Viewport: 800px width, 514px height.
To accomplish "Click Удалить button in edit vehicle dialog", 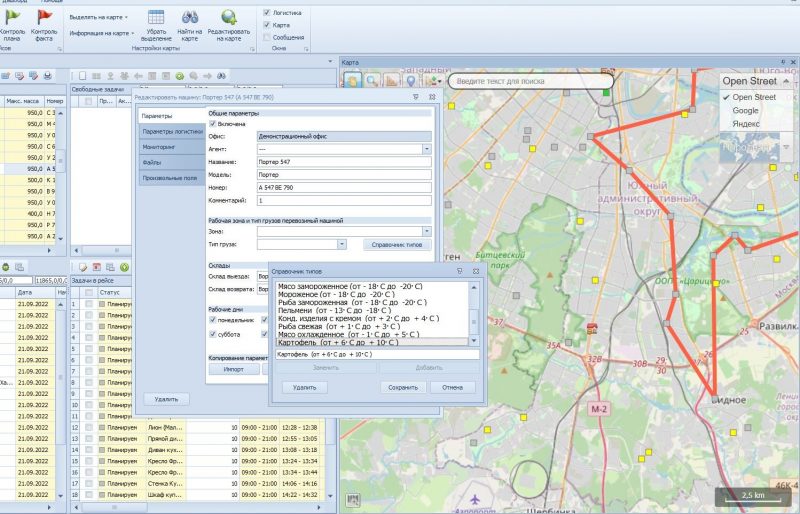I will pyautogui.click(x=166, y=399).
